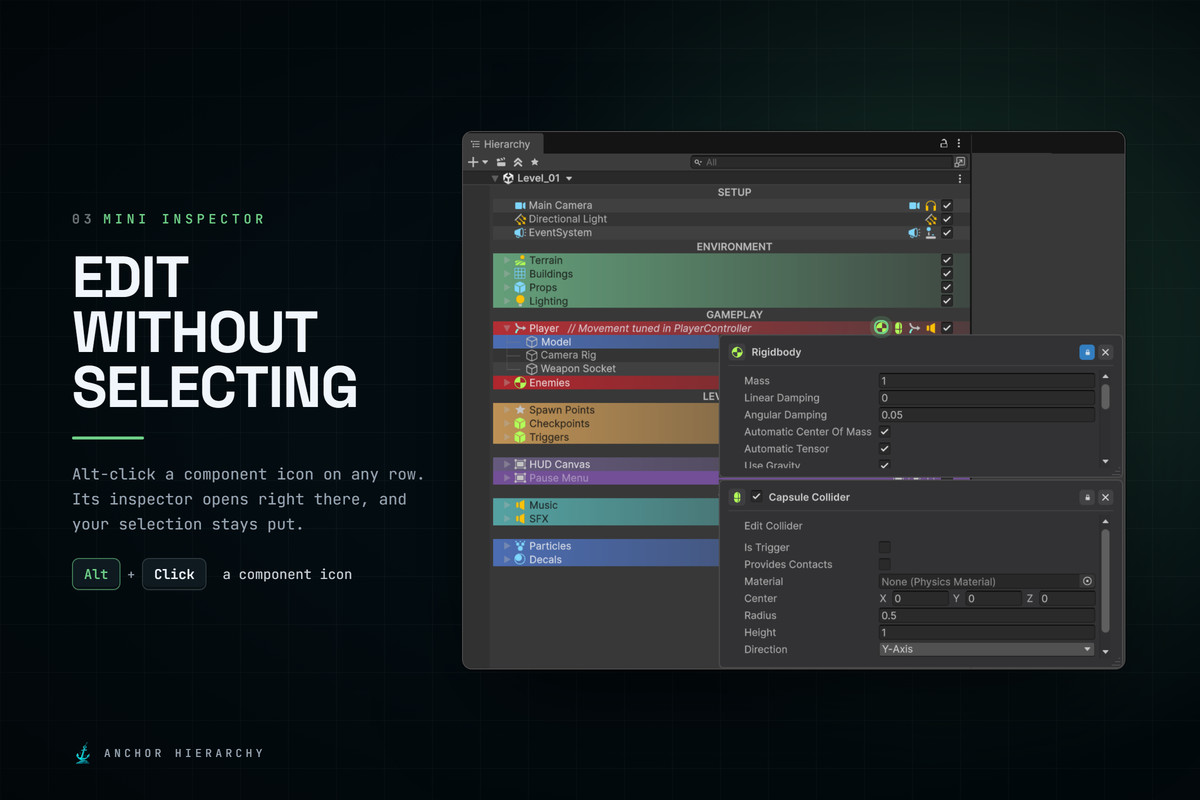Open the add (+) dropdown in Hierarchy
Image resolution: width=1200 pixels, height=800 pixels.
tap(477, 162)
